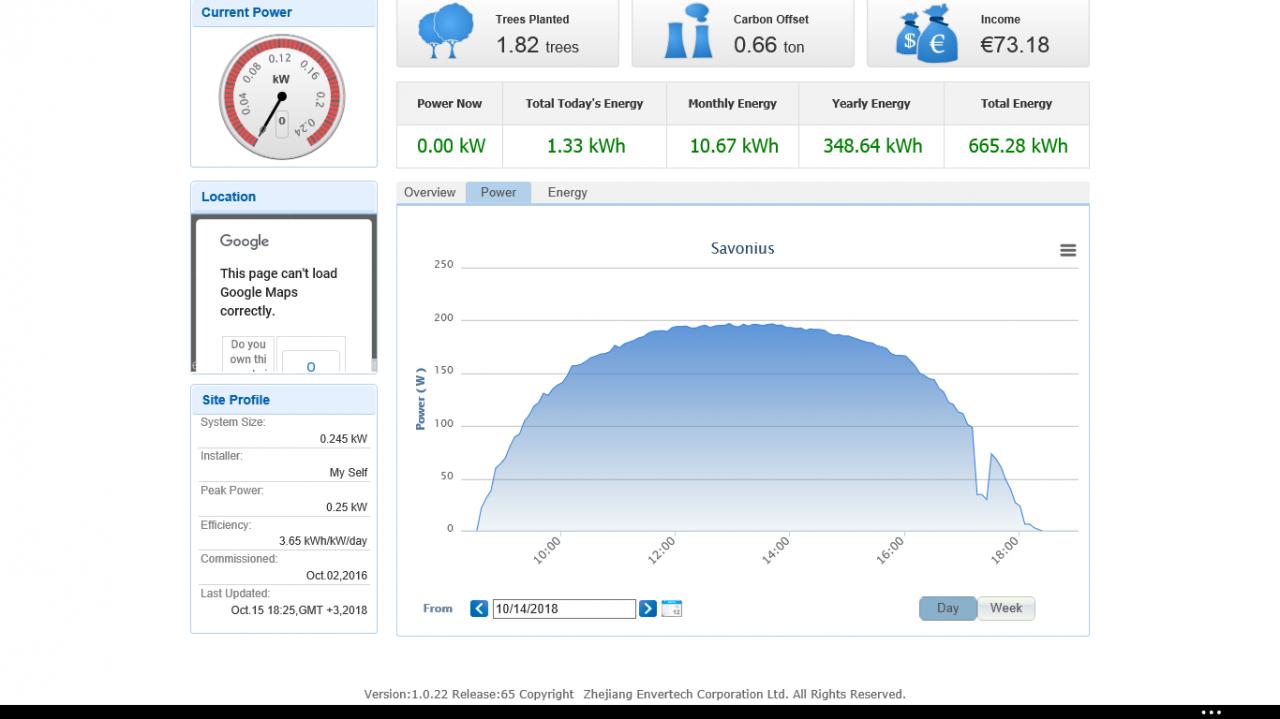Click the Current Power panel header
The height and width of the screenshot is (719, 1280).
pyautogui.click(x=284, y=13)
